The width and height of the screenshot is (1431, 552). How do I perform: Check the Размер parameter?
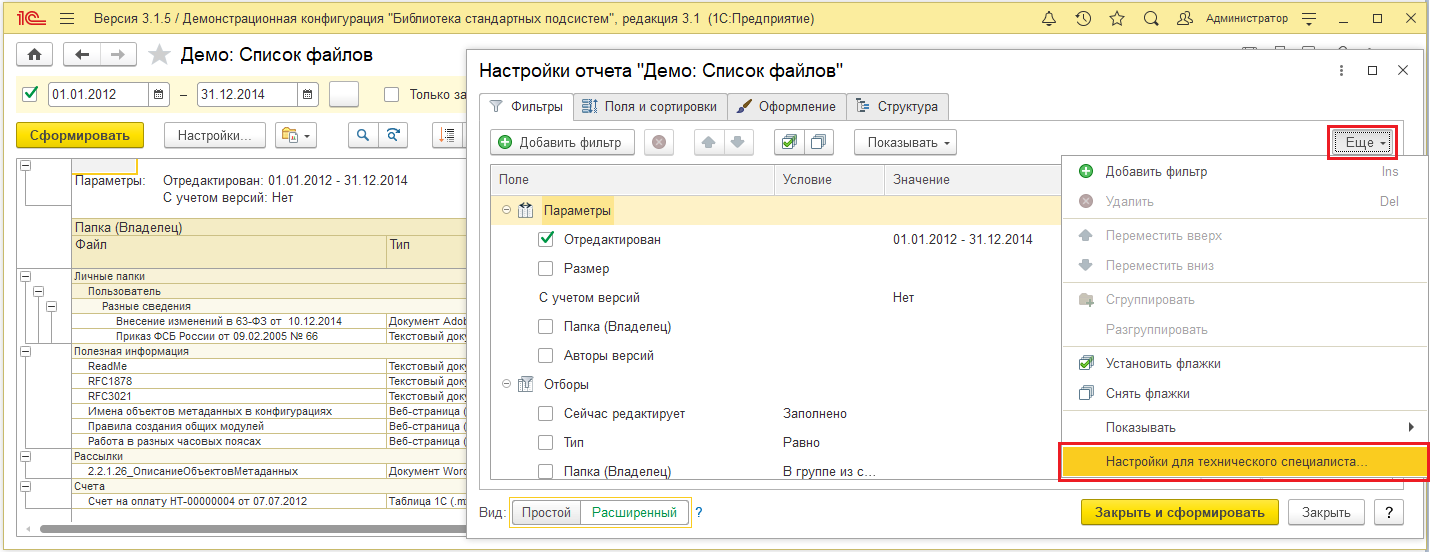546,268
